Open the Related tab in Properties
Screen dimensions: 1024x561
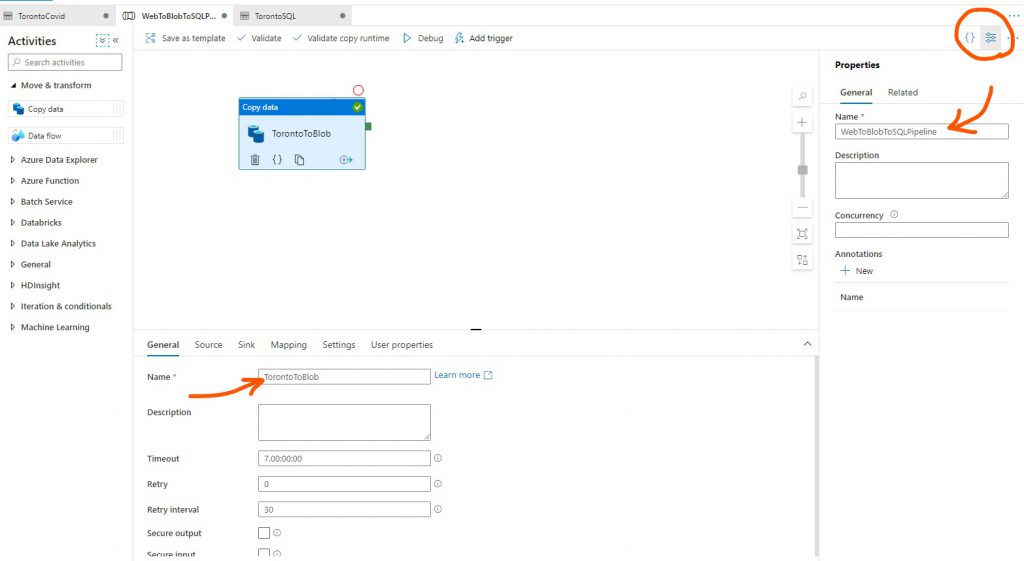(x=902, y=92)
